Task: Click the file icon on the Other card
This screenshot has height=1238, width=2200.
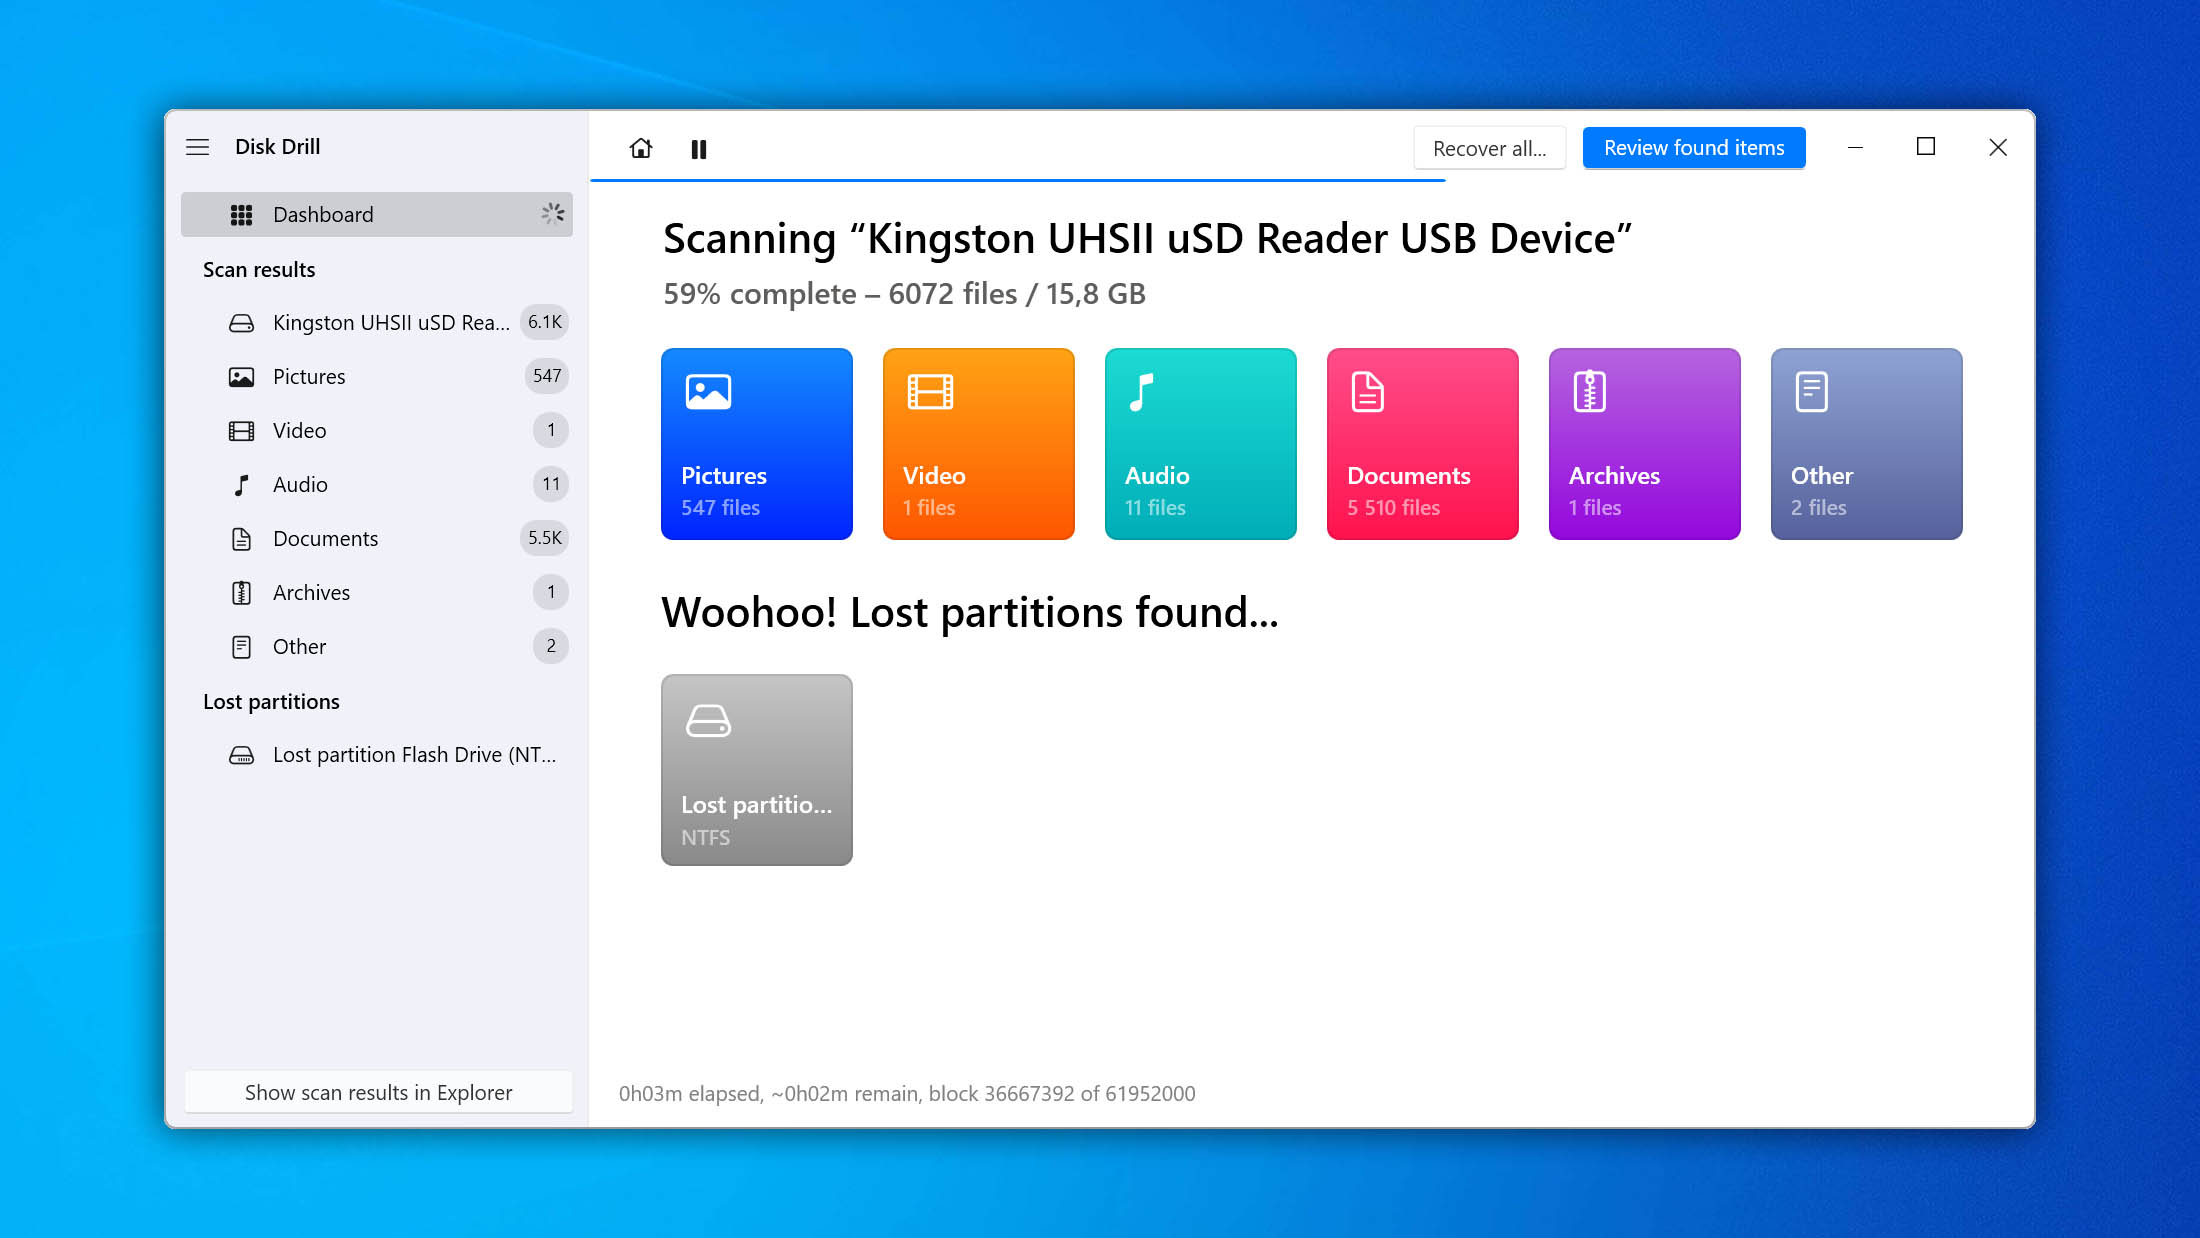Action: coord(1811,392)
